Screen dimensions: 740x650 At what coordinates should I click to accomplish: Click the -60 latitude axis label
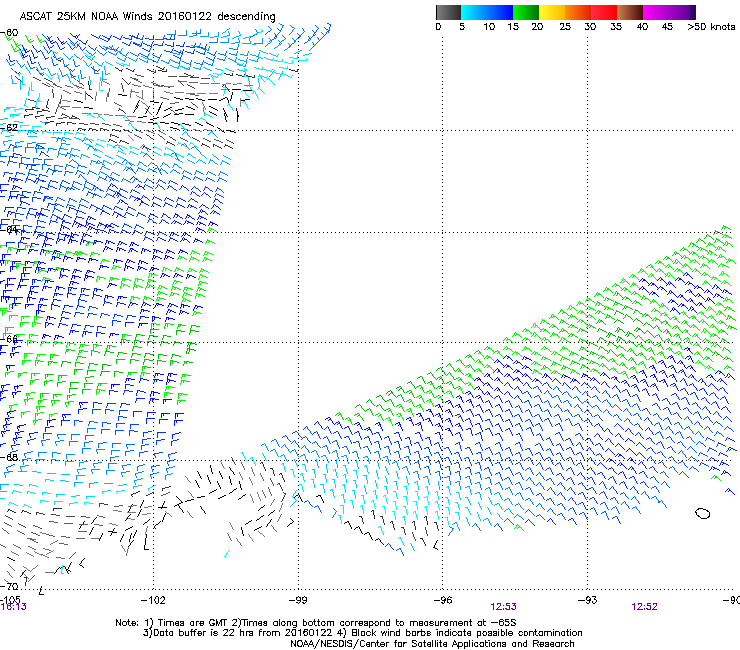click(x=10, y=33)
